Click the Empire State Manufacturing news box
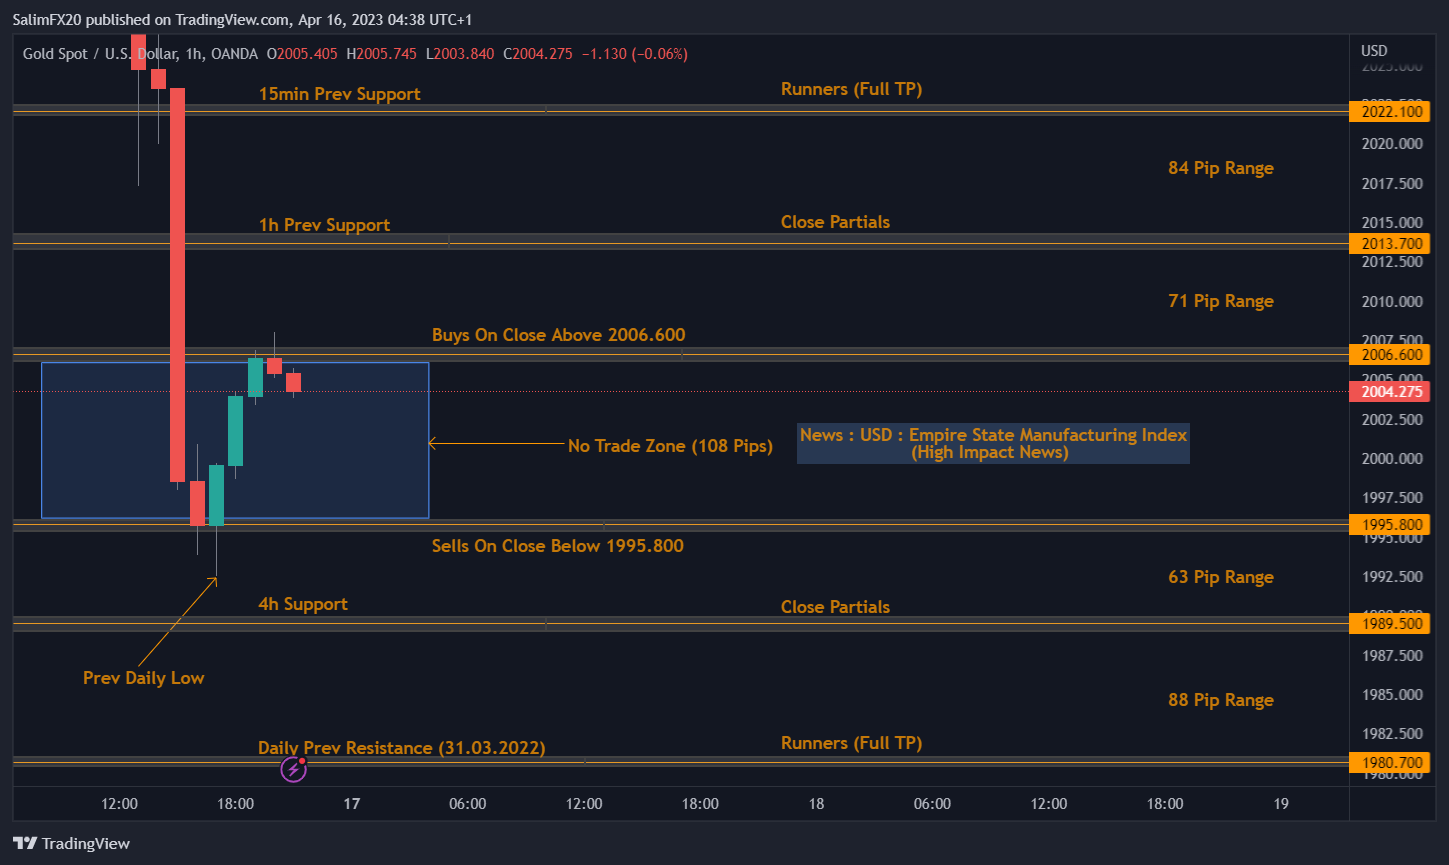1449x865 pixels. tap(992, 443)
